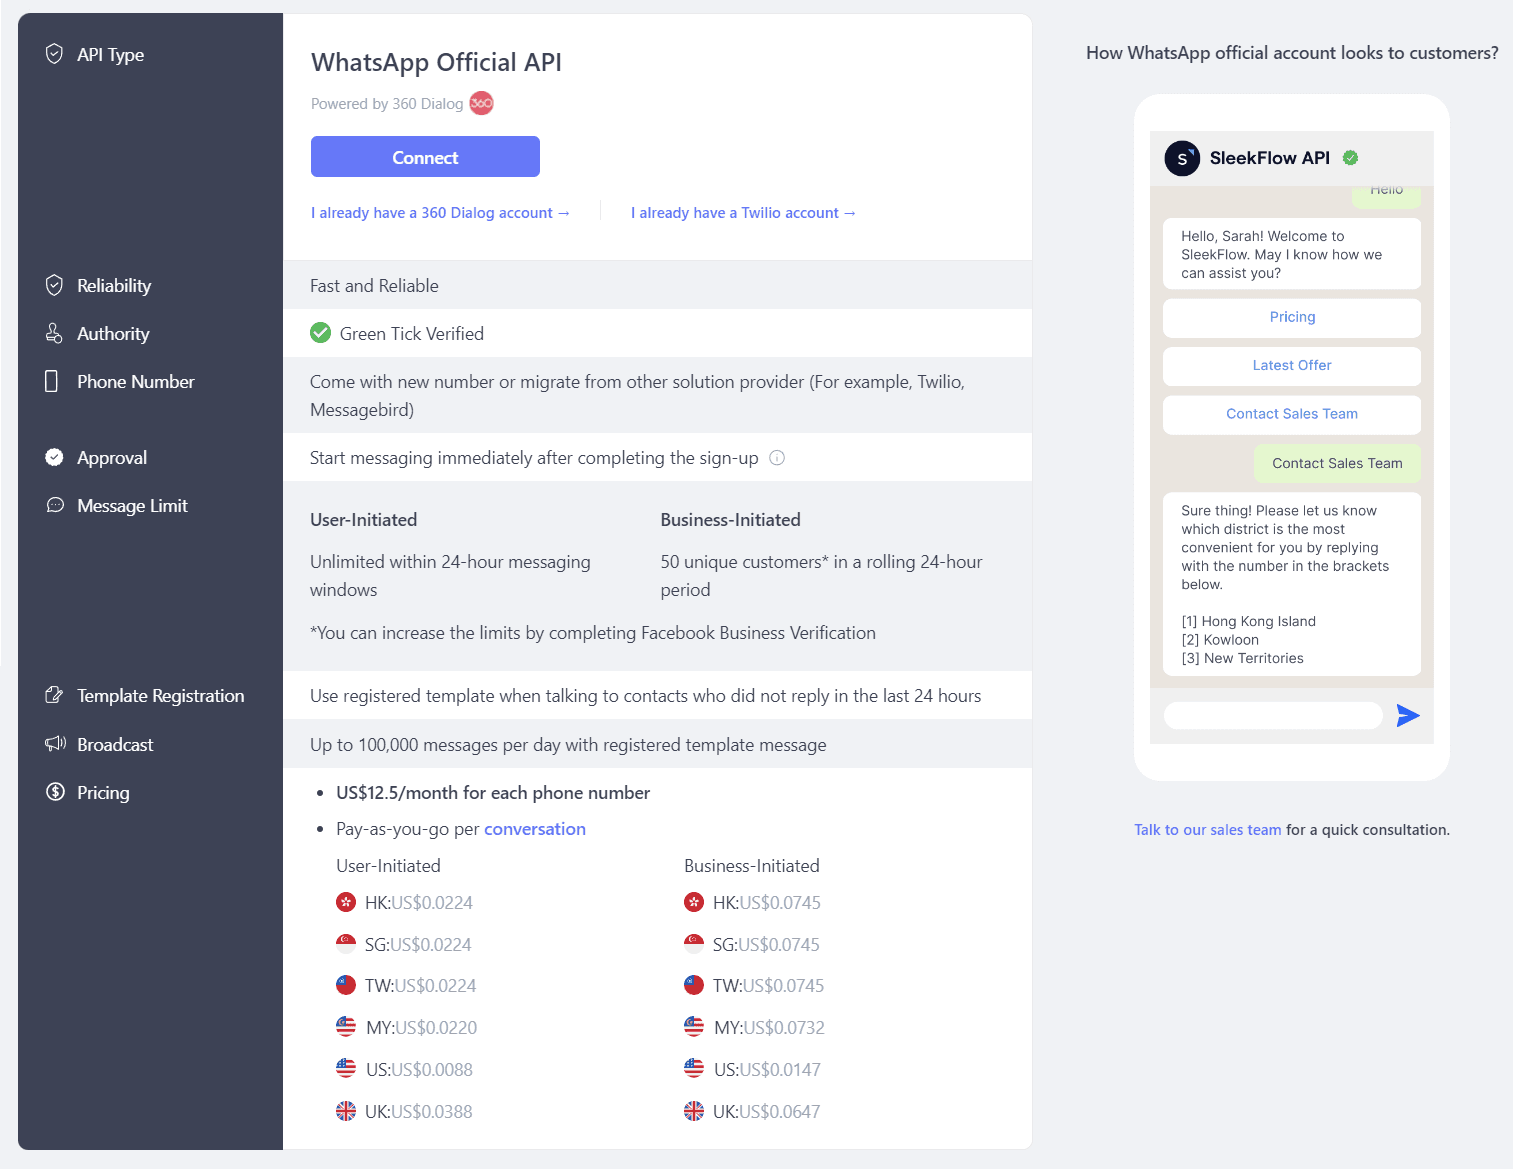1513x1169 pixels.
Task: Click the Pricing quick reply in chat preview
Action: point(1292,317)
